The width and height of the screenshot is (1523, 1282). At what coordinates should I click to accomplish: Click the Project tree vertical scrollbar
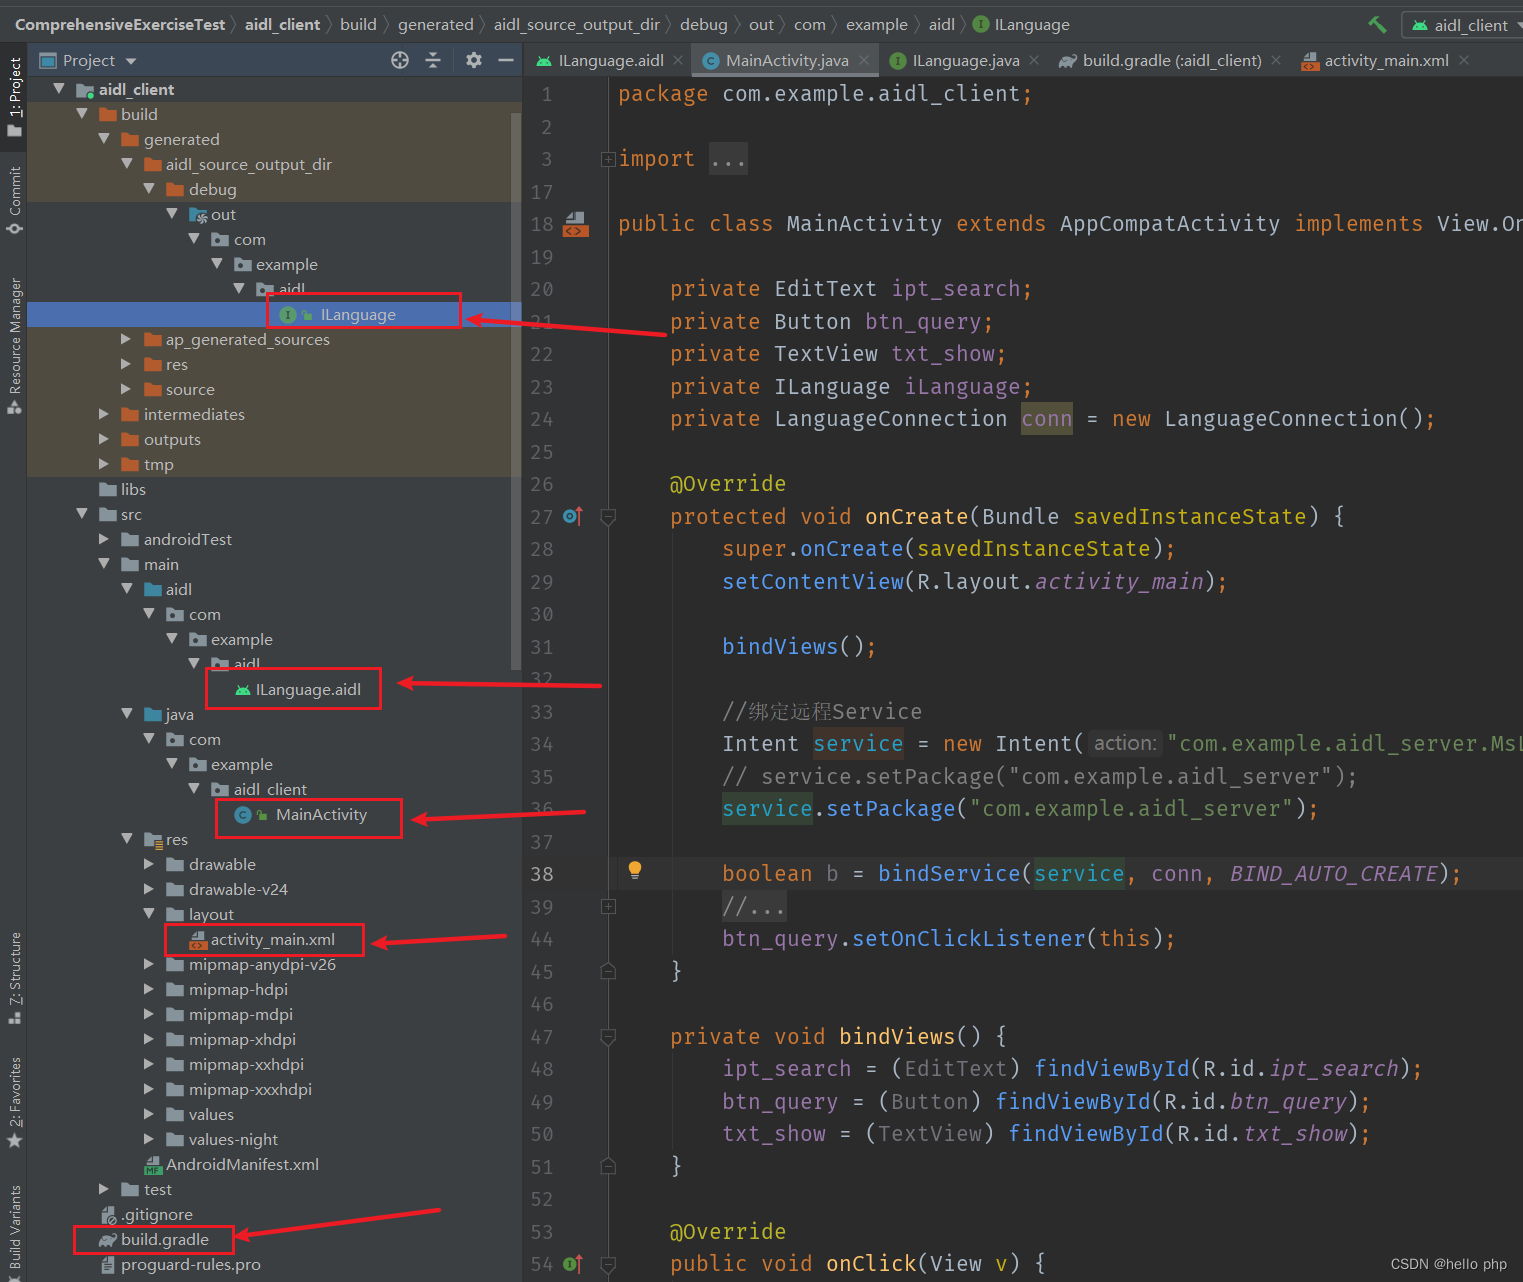click(x=516, y=390)
